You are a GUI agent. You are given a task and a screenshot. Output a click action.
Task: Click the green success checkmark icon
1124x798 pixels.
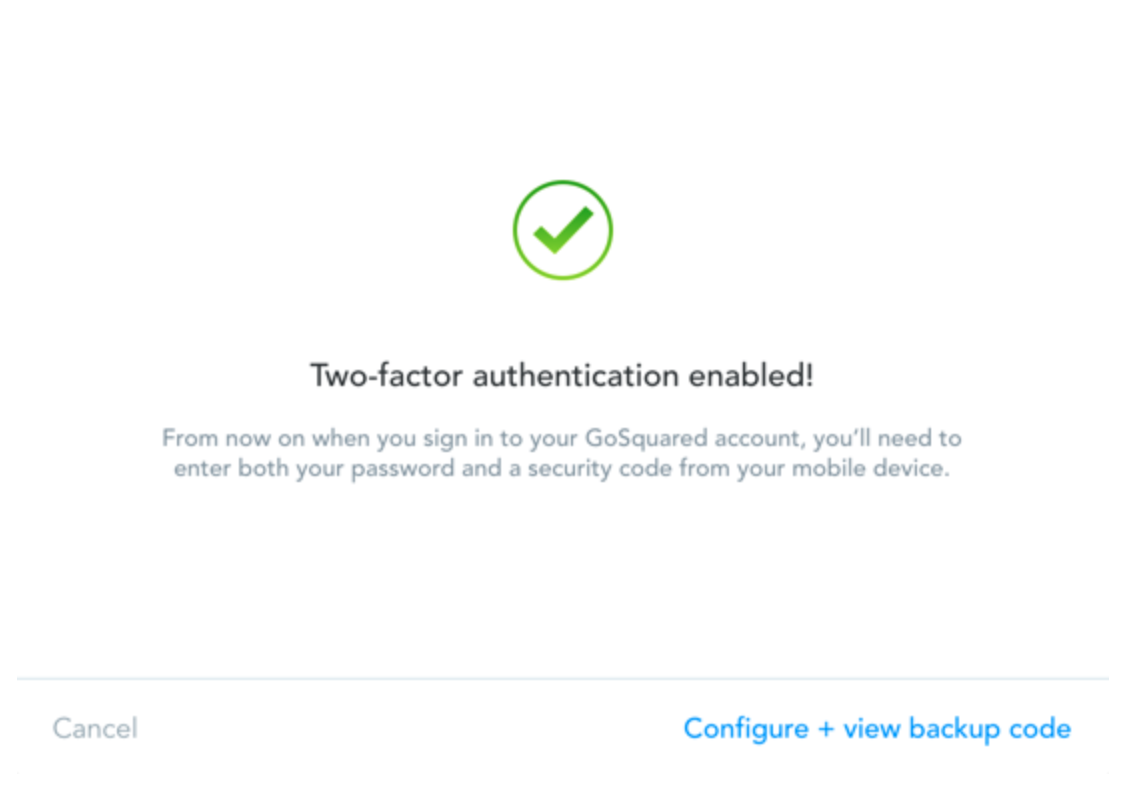(x=562, y=230)
